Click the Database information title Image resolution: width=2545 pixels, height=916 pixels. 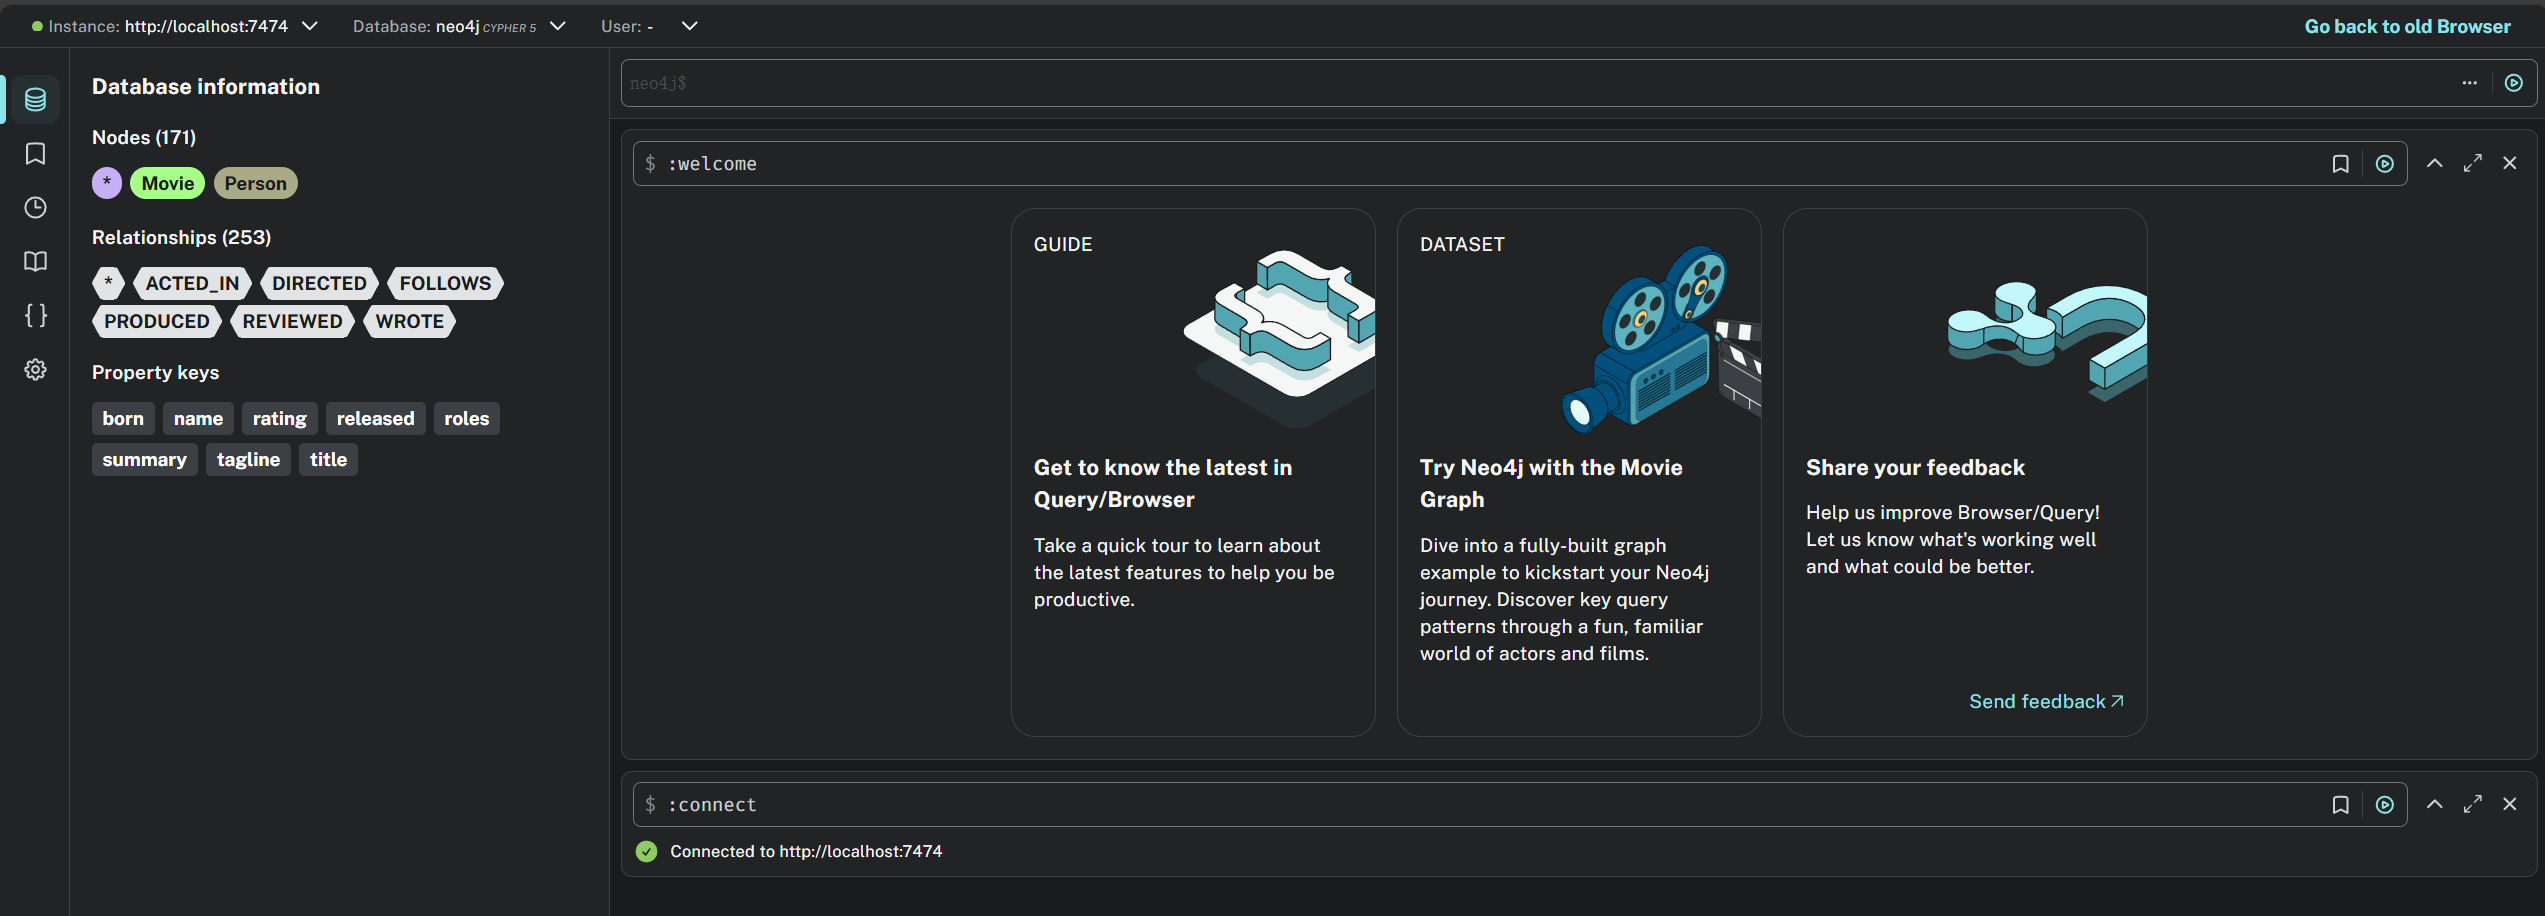(206, 87)
